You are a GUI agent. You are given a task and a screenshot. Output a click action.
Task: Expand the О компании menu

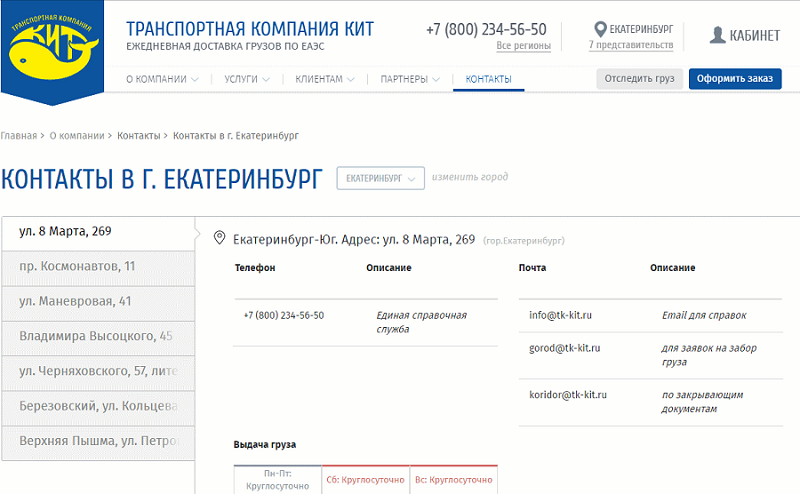pyautogui.click(x=162, y=79)
